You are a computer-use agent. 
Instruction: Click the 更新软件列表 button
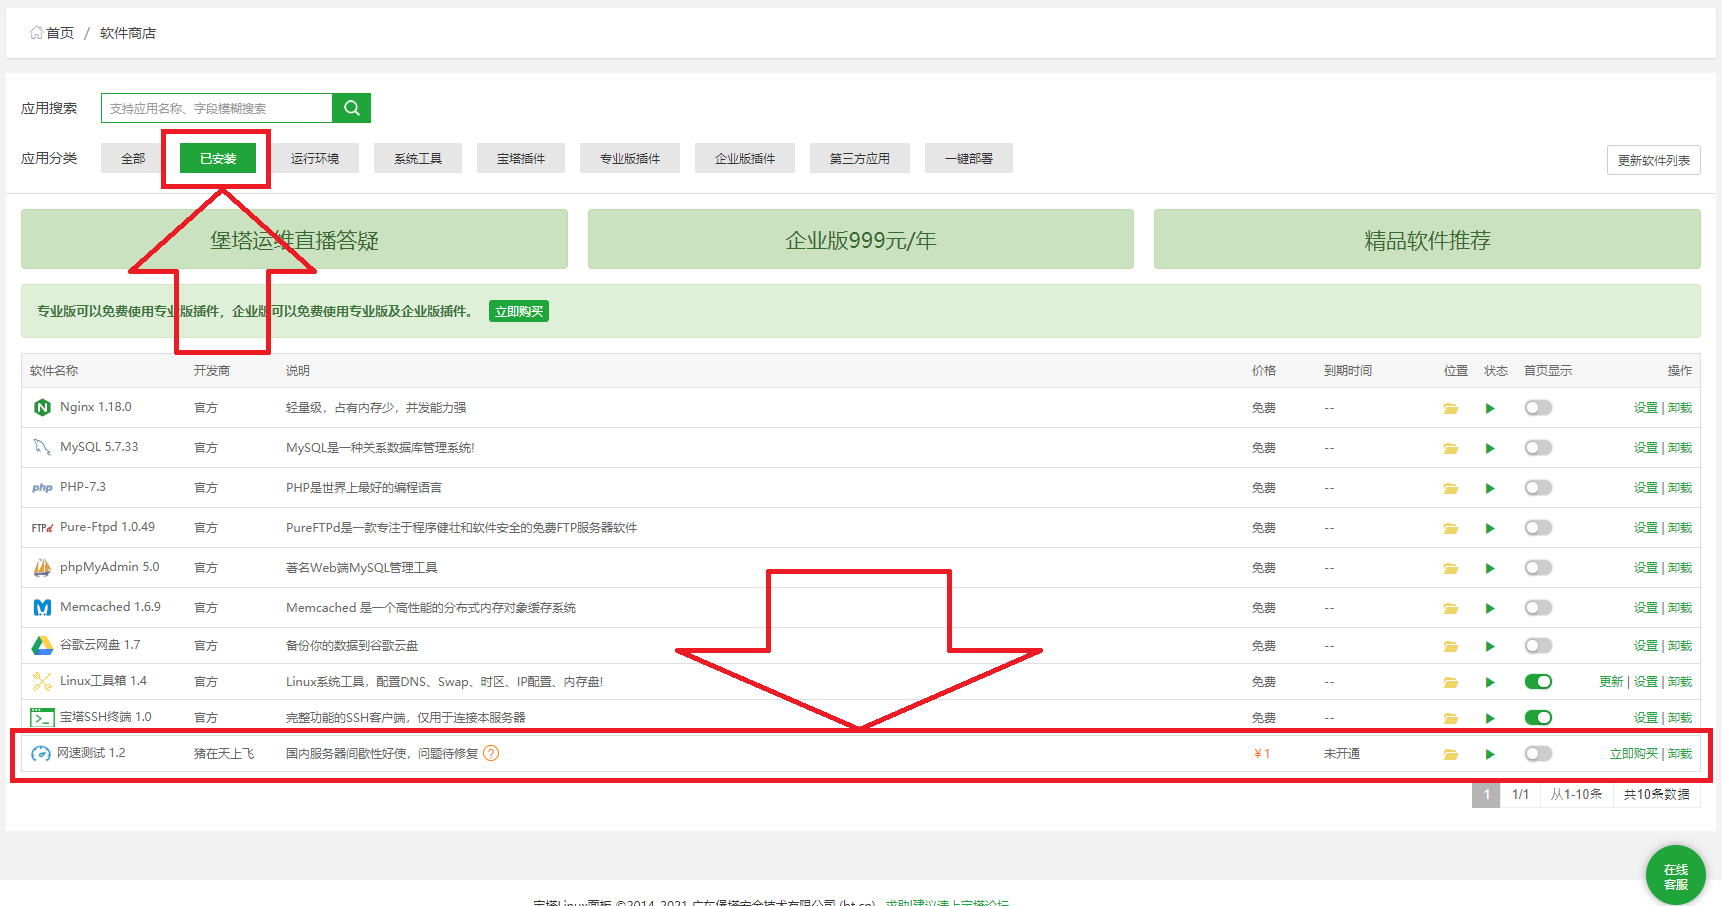(x=1654, y=160)
